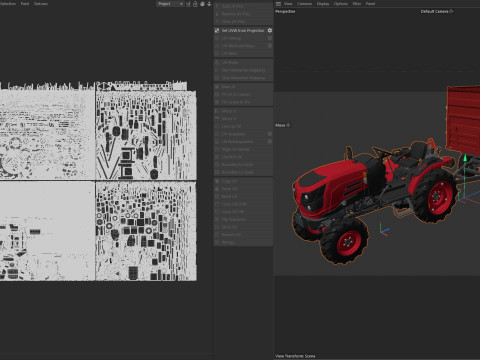Select the Remove UV Pins command
The width and height of the screenshot is (480, 360).
pyautogui.click(x=243, y=14)
